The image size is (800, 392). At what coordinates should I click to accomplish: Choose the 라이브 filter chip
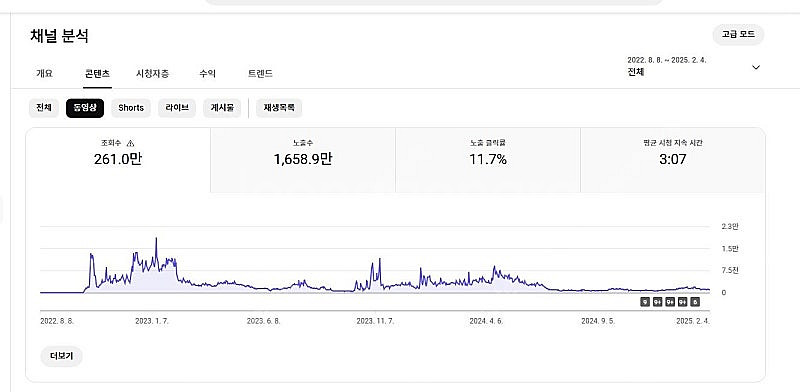click(x=177, y=108)
